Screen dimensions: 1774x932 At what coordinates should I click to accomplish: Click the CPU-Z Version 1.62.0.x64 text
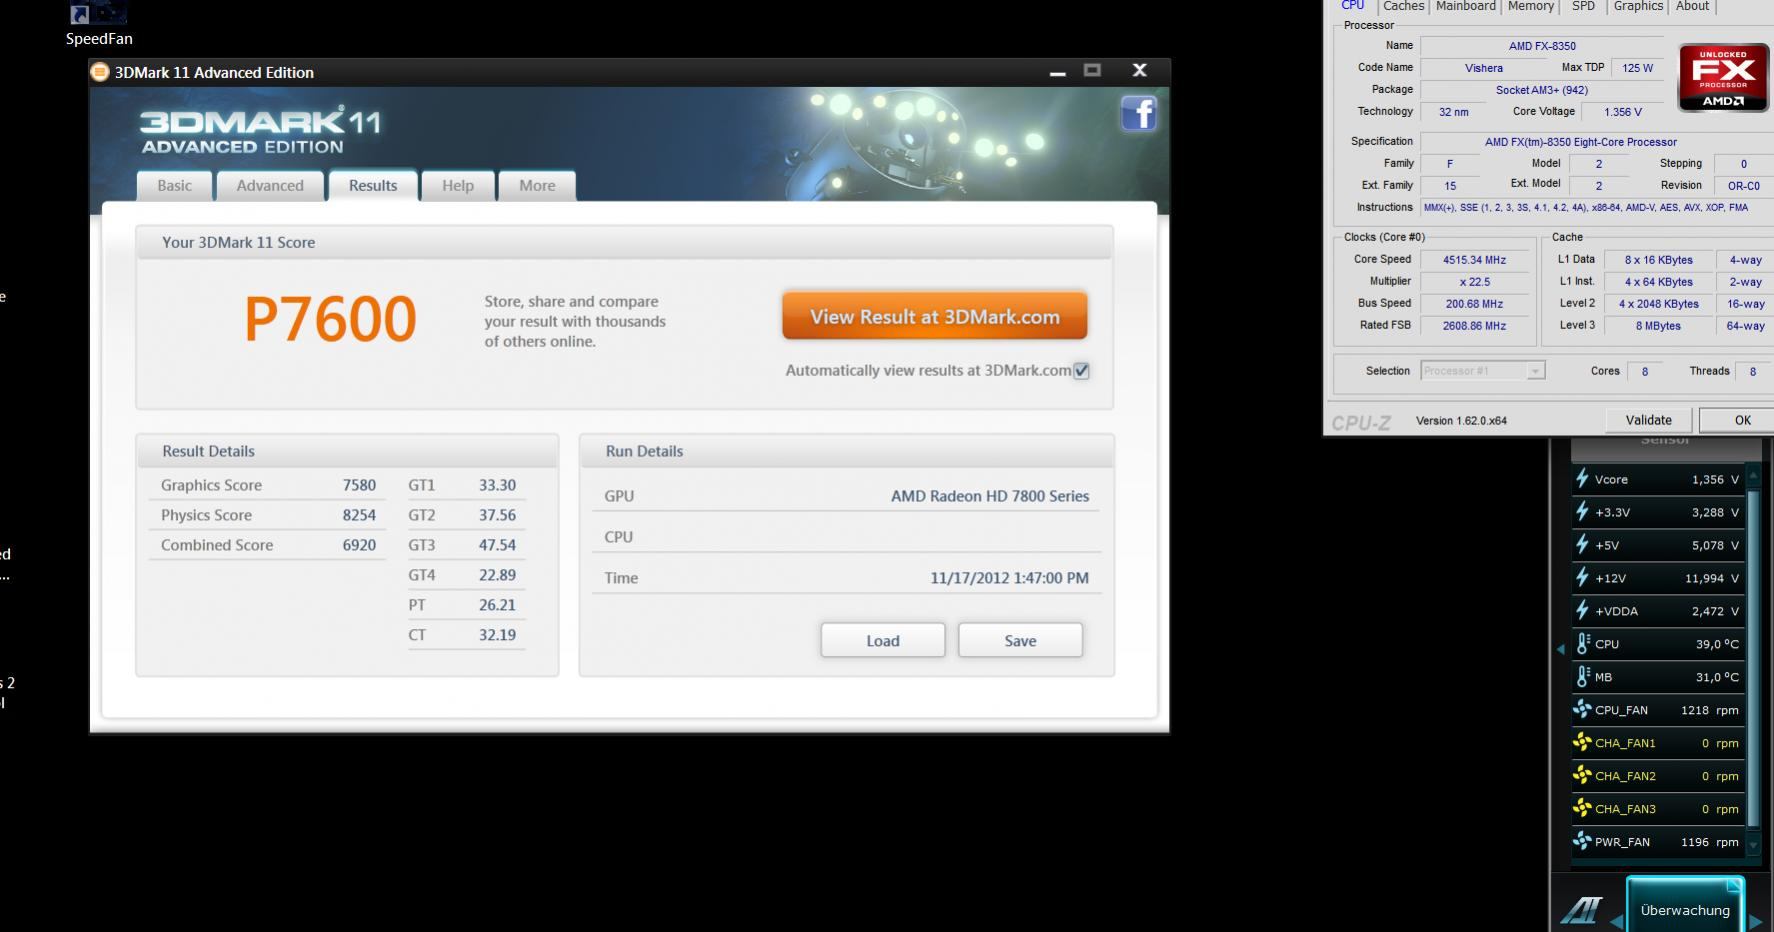pyautogui.click(x=1461, y=421)
